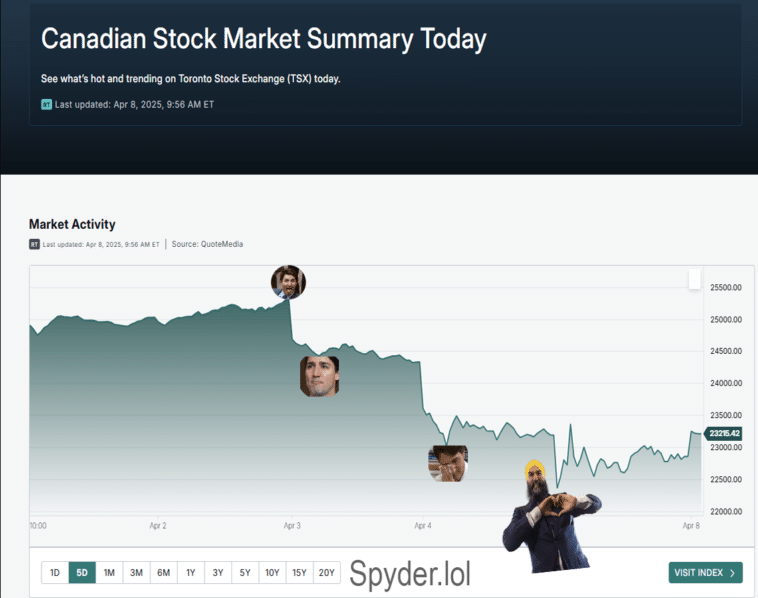Click the 23215.42 current price tag

pos(723,433)
